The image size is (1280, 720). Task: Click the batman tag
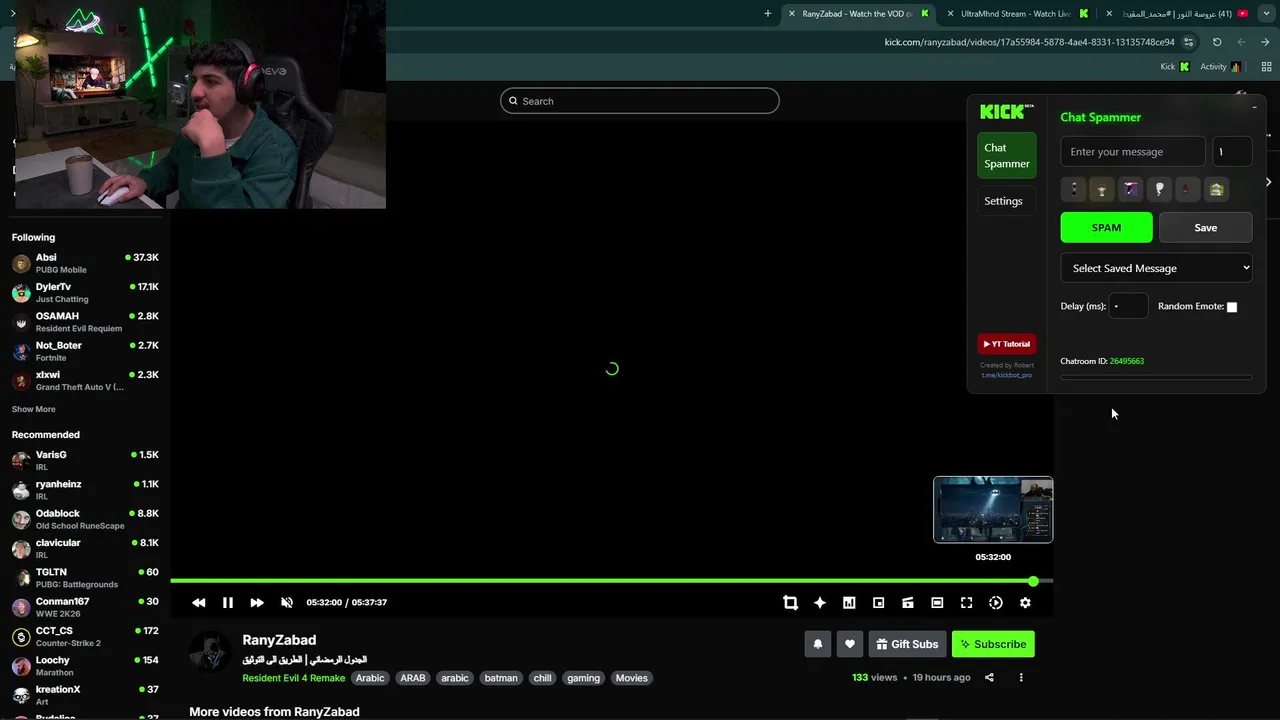(x=501, y=678)
